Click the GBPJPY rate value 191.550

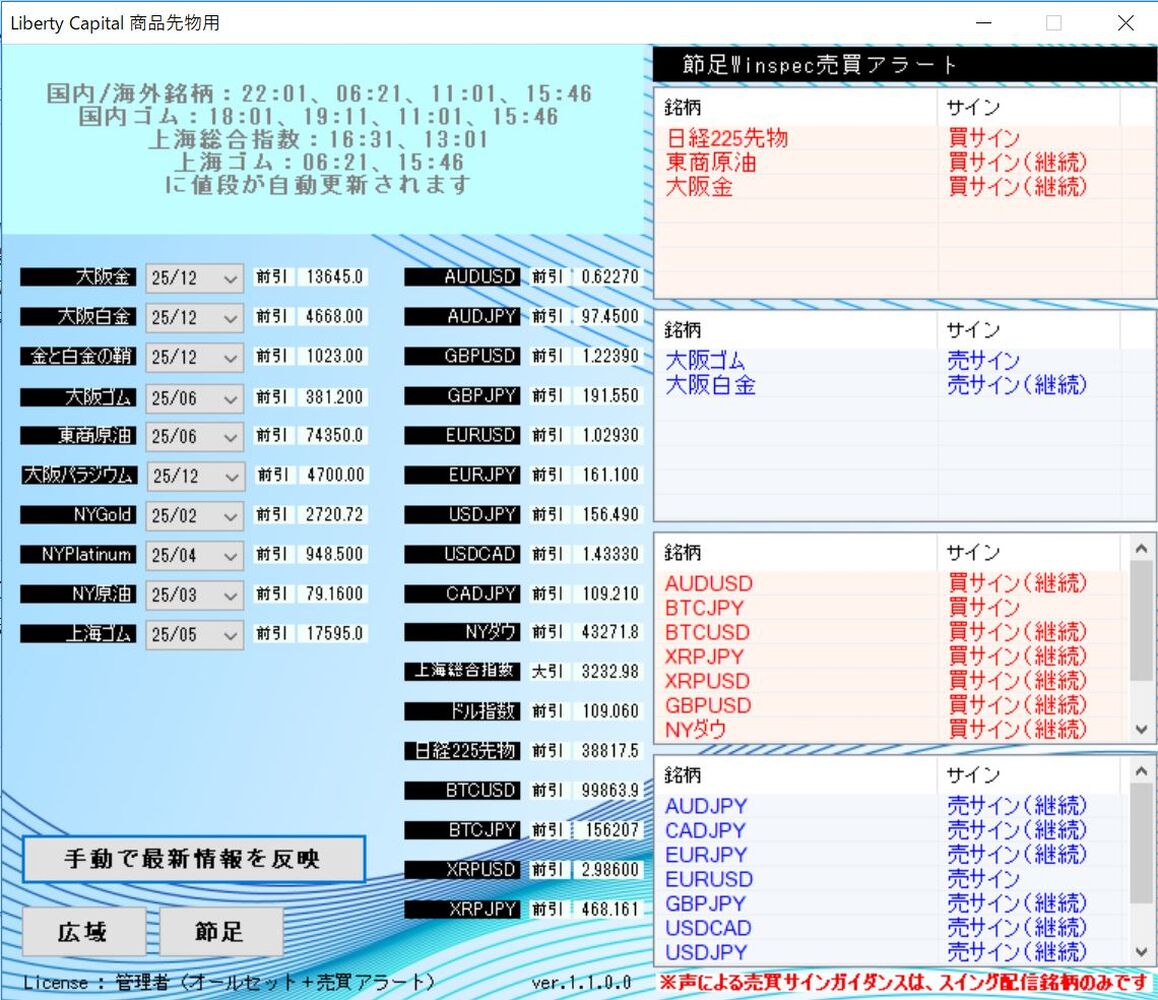610,396
